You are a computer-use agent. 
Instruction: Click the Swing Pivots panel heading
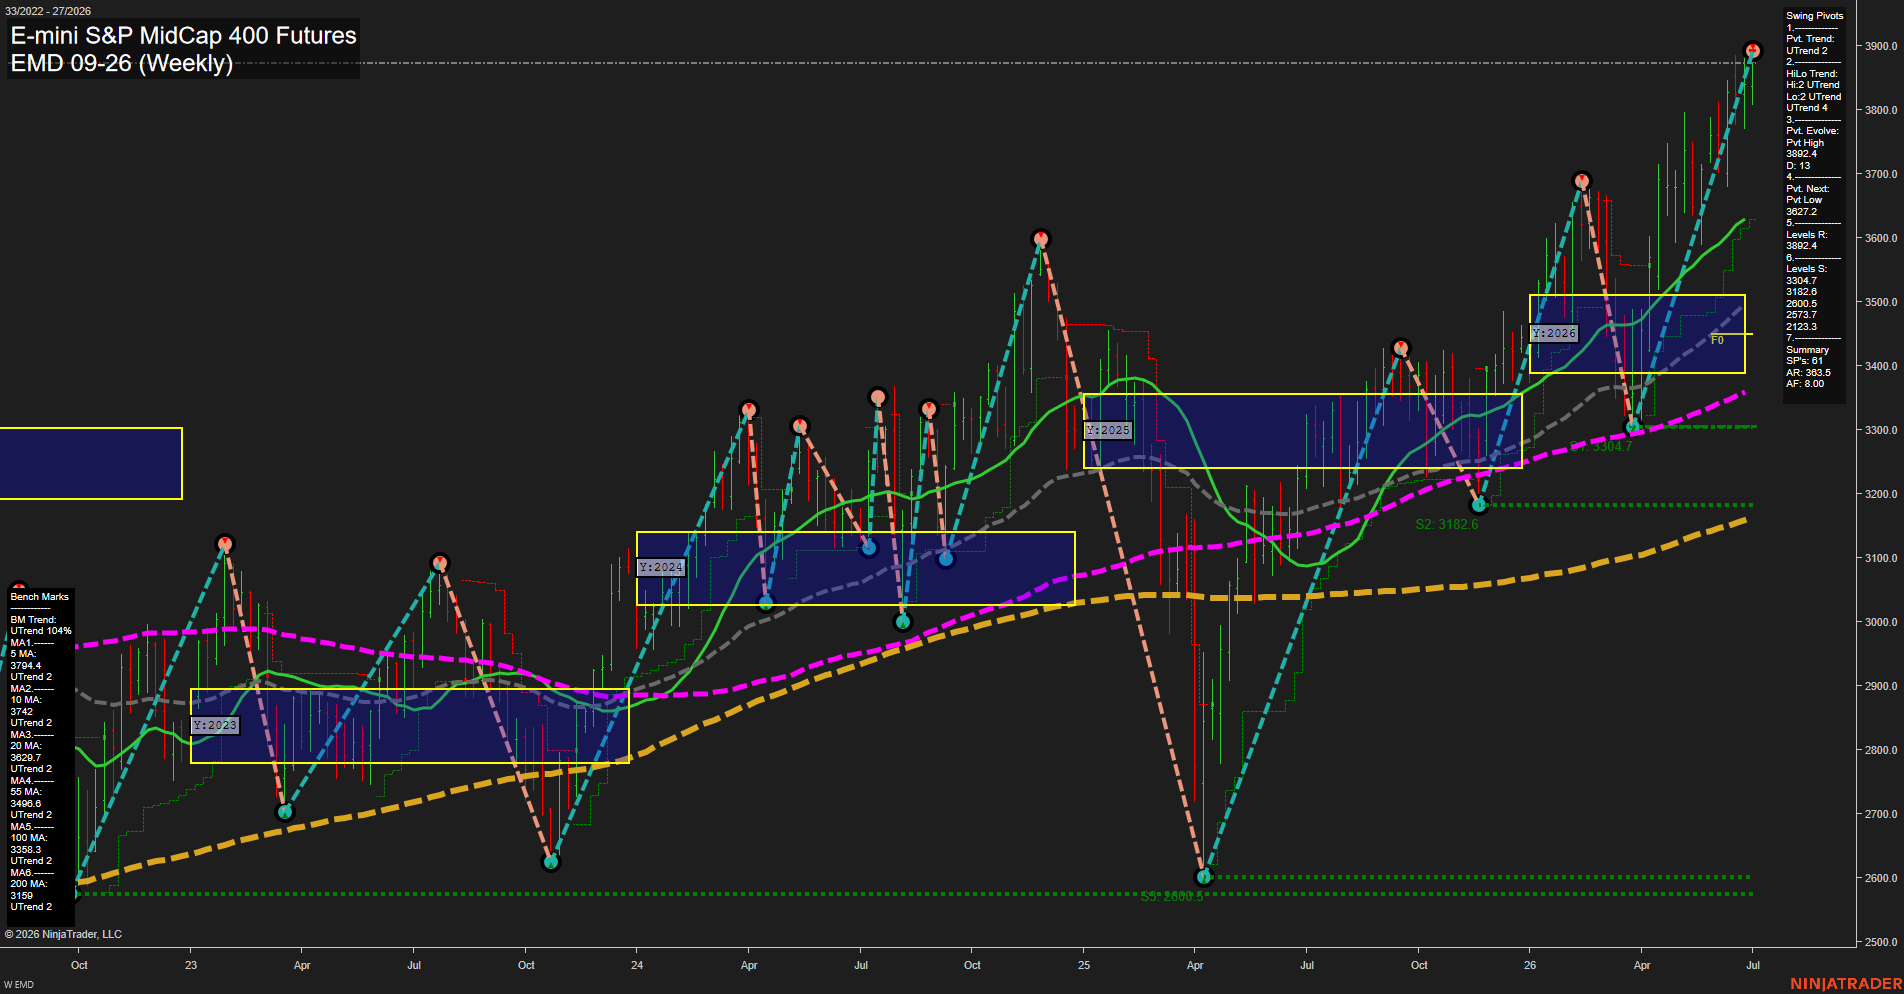(1814, 16)
